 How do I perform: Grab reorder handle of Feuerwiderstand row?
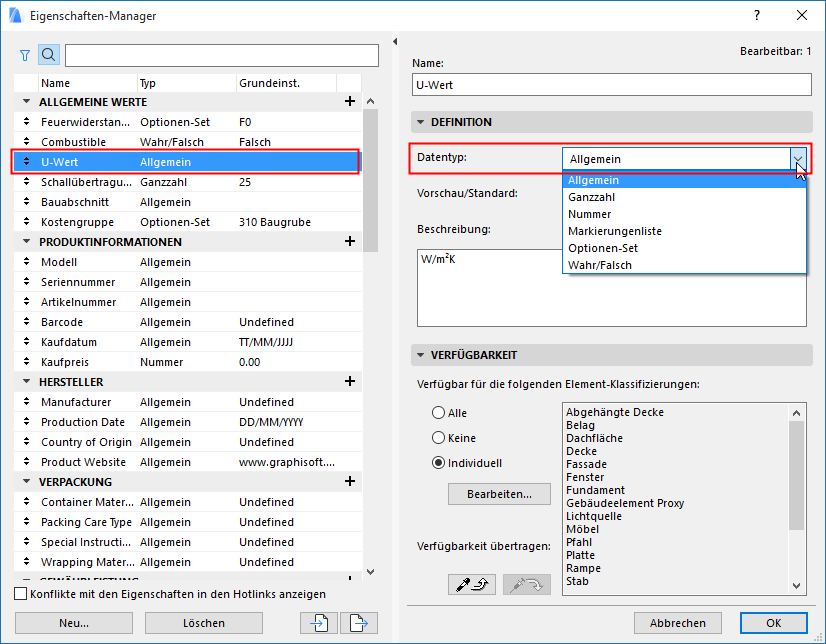26,122
